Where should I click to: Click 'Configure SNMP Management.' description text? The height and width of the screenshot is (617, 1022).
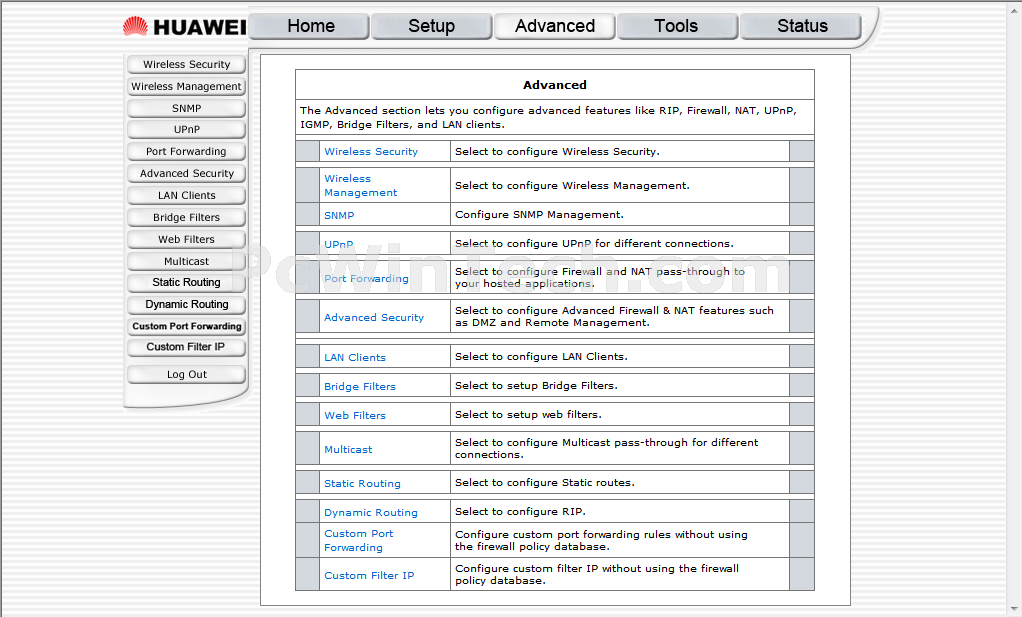(539, 214)
